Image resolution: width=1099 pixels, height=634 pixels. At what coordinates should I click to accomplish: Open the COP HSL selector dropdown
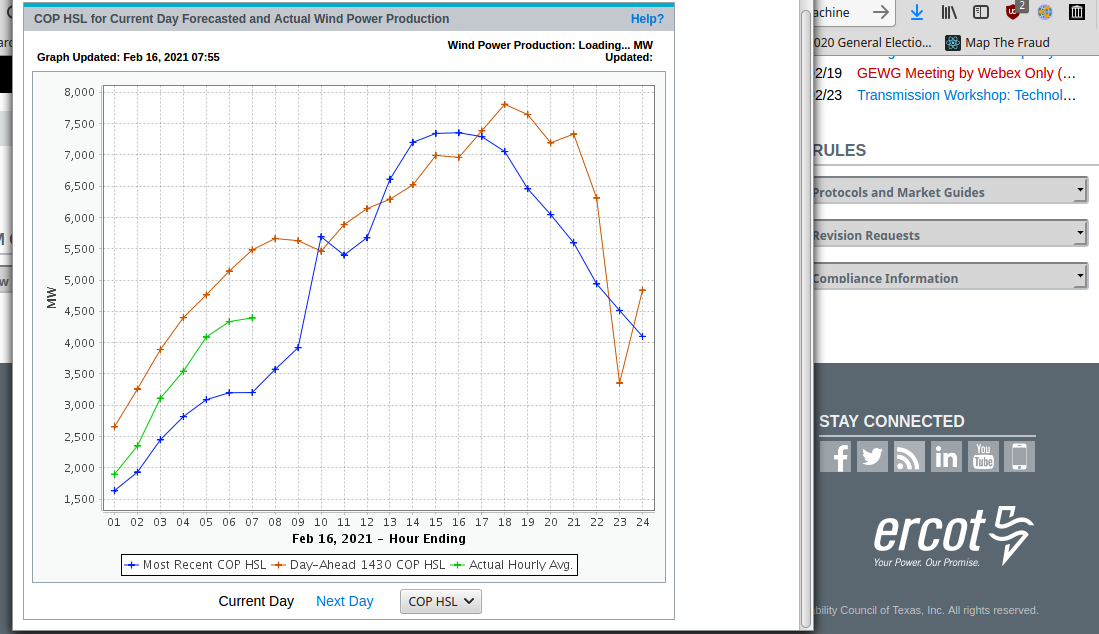[x=441, y=602]
